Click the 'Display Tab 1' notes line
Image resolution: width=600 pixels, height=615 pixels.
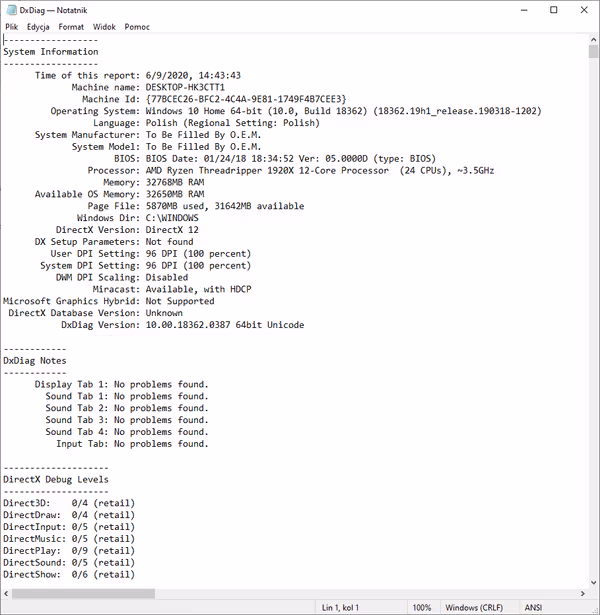122,384
